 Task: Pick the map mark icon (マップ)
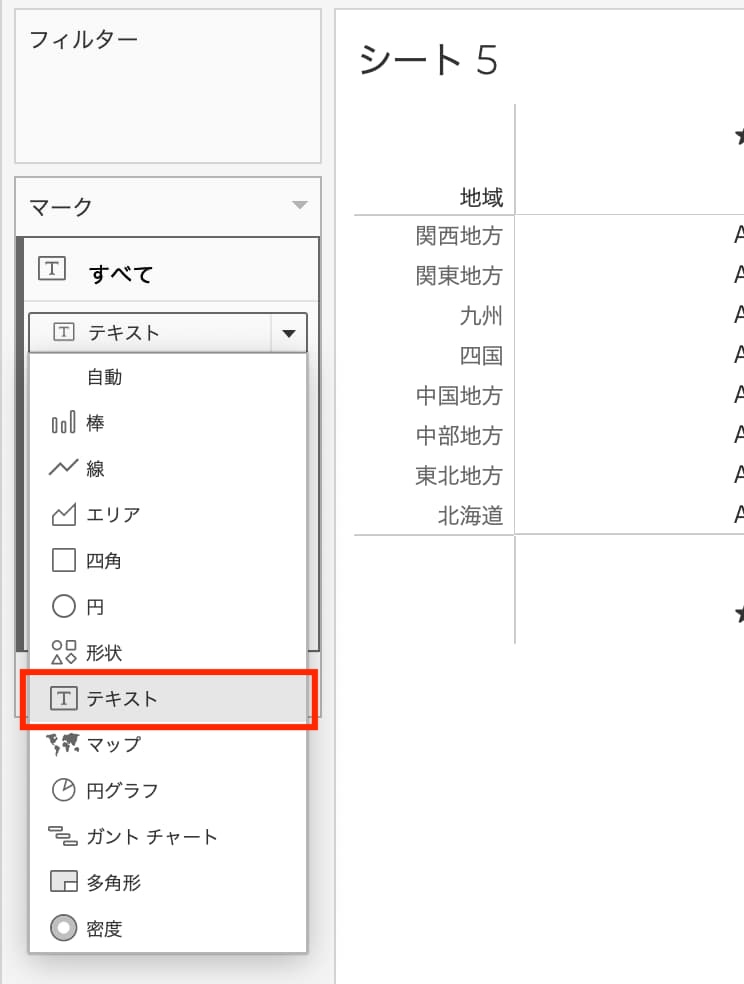pos(64,744)
